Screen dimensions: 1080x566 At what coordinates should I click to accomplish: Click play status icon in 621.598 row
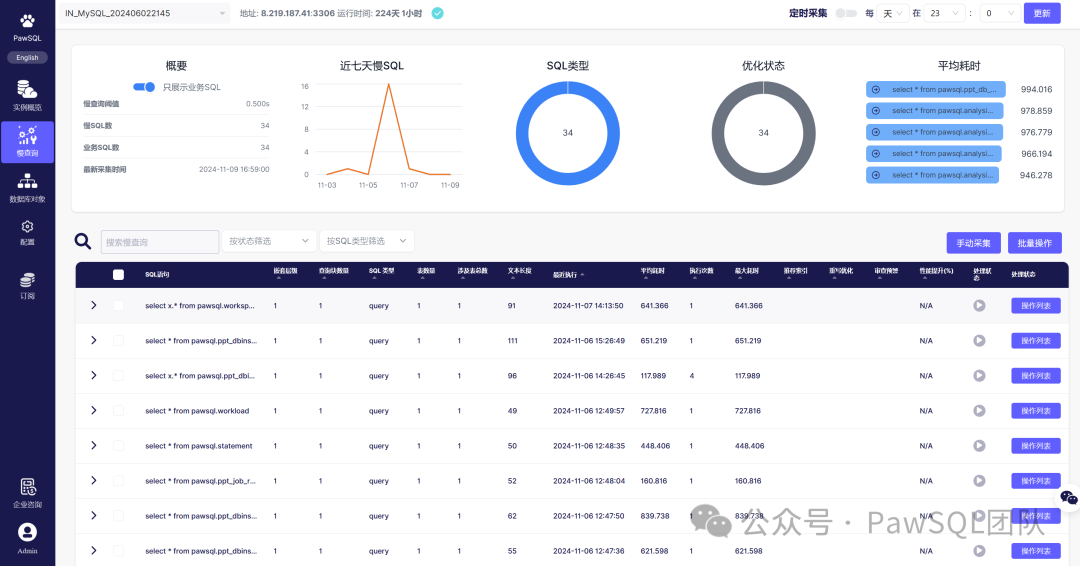pos(979,551)
